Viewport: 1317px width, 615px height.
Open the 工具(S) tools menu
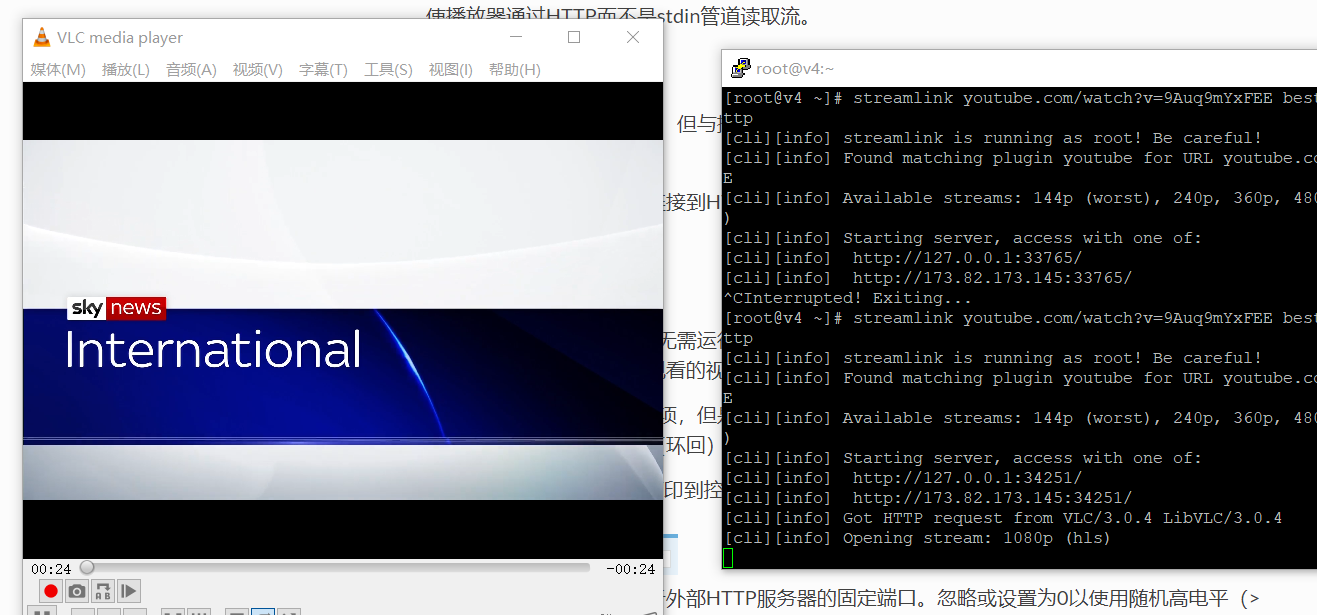[x=388, y=69]
